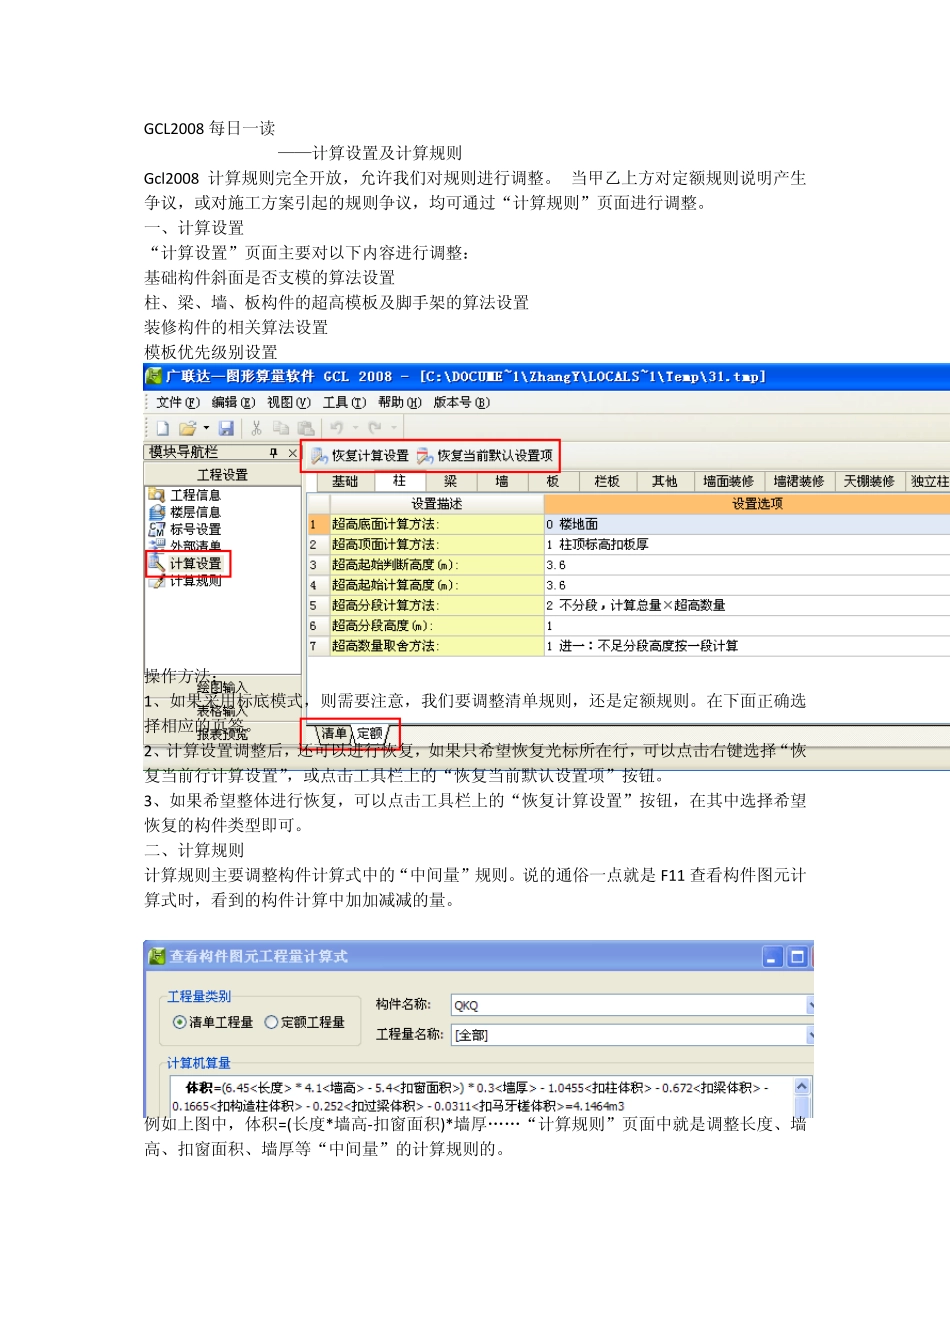Select 定额工程量 radio button
Viewport: 950px width, 1344px height.
point(304,1022)
